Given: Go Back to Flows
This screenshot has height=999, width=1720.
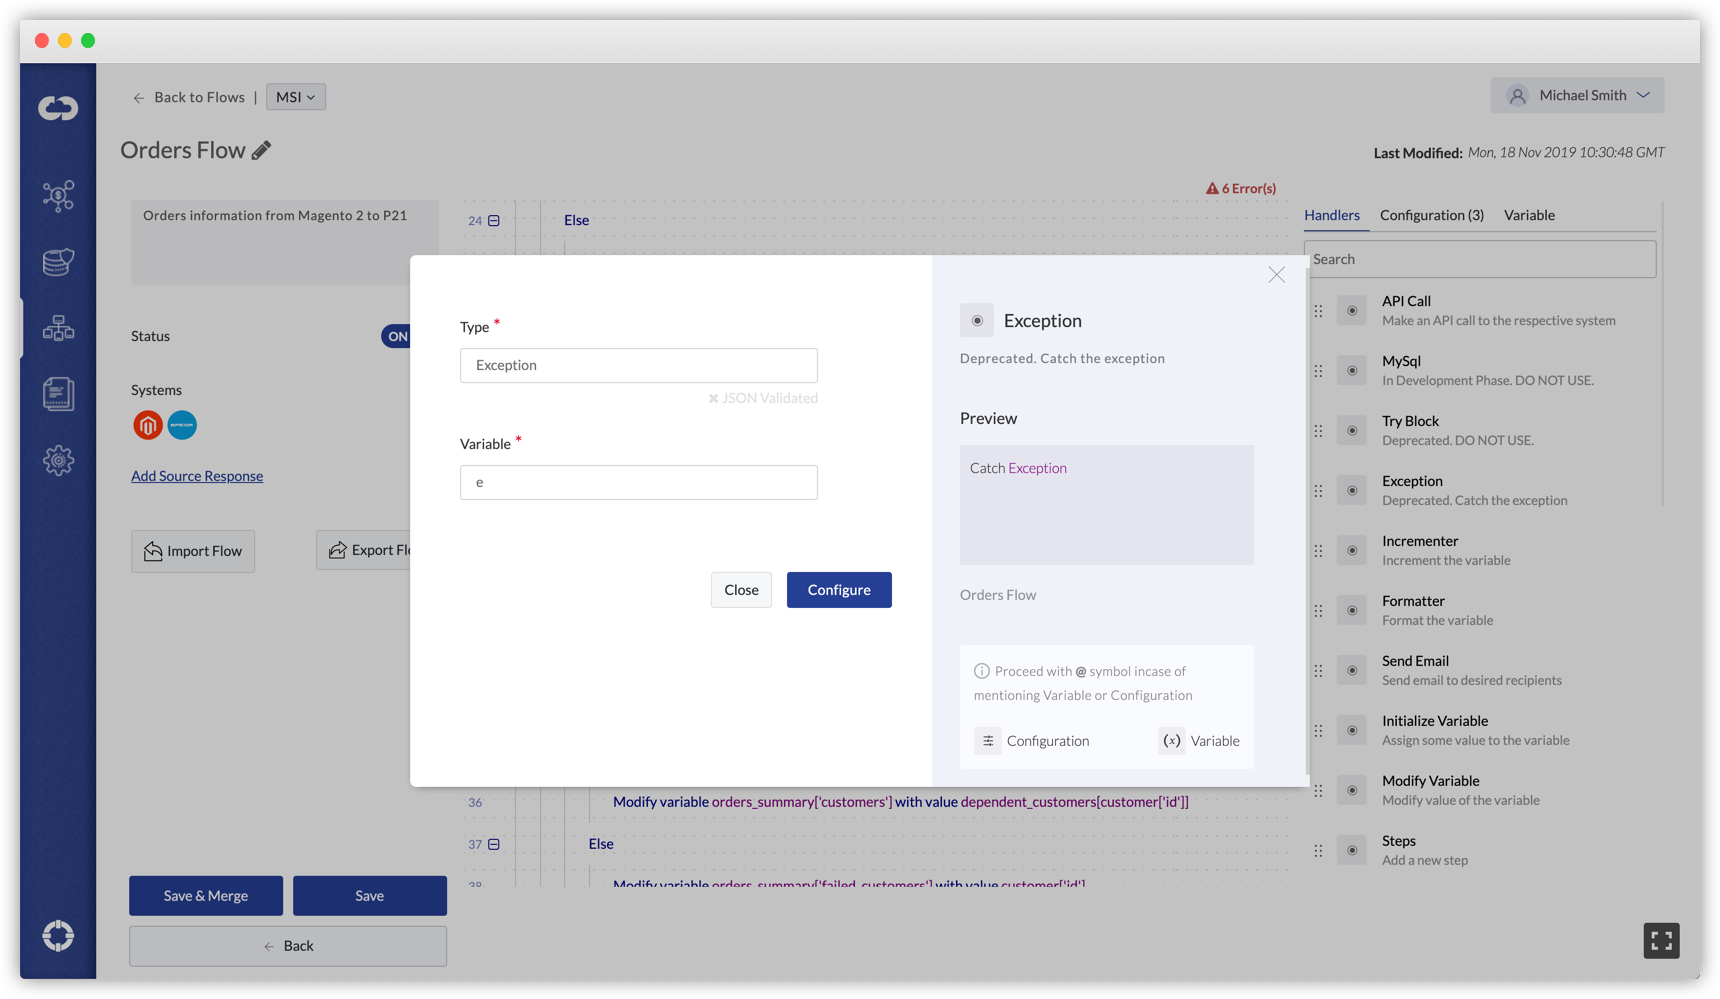Looking at the screenshot, I should [189, 97].
